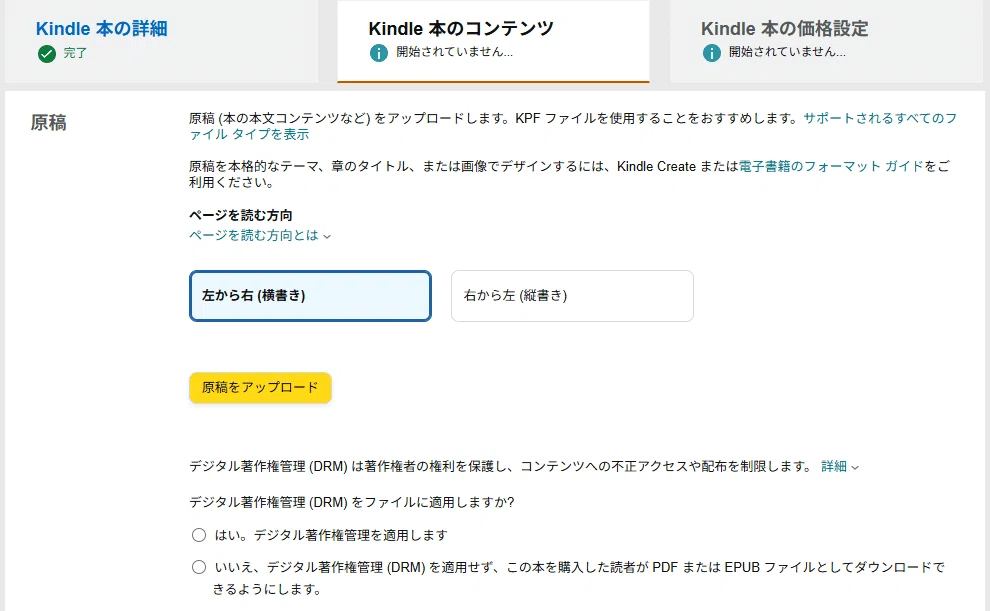Viewport: 990px width, 611px height.
Task: Choose 左から右 (横書き) reading direction
Action: pyautogui.click(x=310, y=296)
